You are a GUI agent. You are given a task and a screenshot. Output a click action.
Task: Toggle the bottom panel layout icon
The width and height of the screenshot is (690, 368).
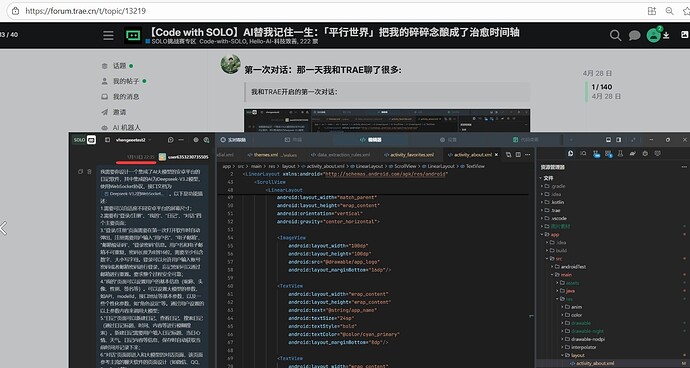coord(608,140)
